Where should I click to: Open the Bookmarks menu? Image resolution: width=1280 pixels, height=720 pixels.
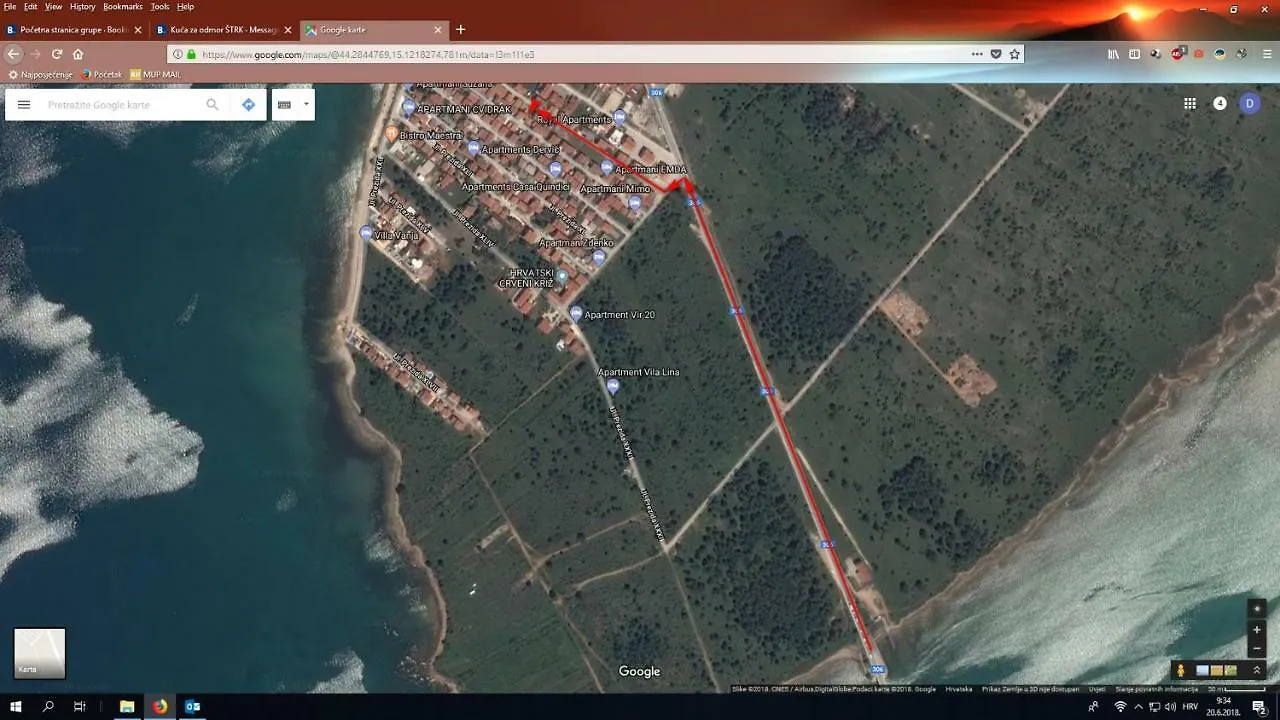(123, 7)
